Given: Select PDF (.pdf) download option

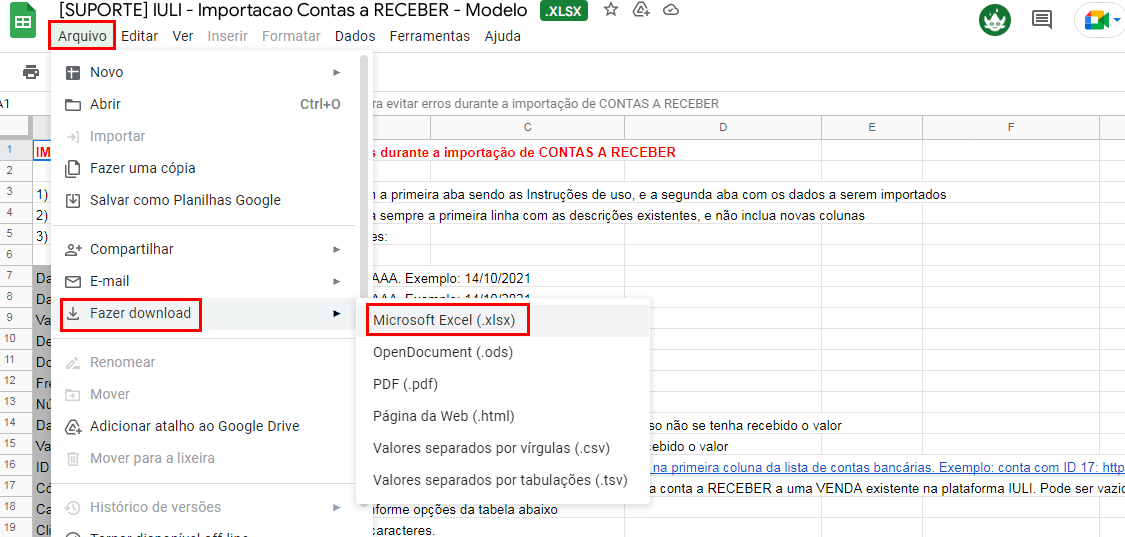Looking at the screenshot, I should click(x=405, y=384).
